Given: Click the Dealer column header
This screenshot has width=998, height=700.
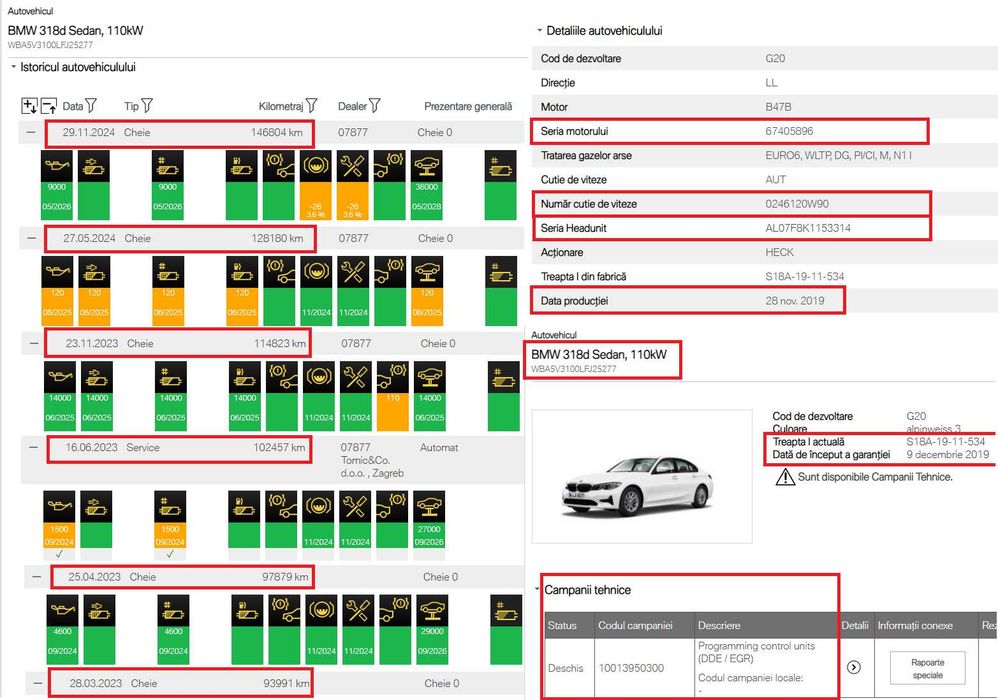Looking at the screenshot, I should (x=352, y=106).
